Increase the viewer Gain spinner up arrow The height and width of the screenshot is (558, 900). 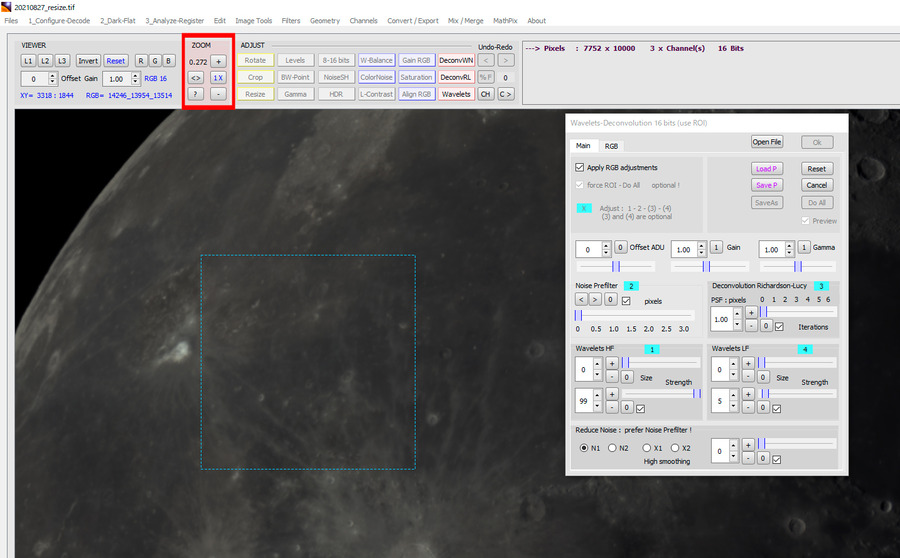(x=135, y=75)
